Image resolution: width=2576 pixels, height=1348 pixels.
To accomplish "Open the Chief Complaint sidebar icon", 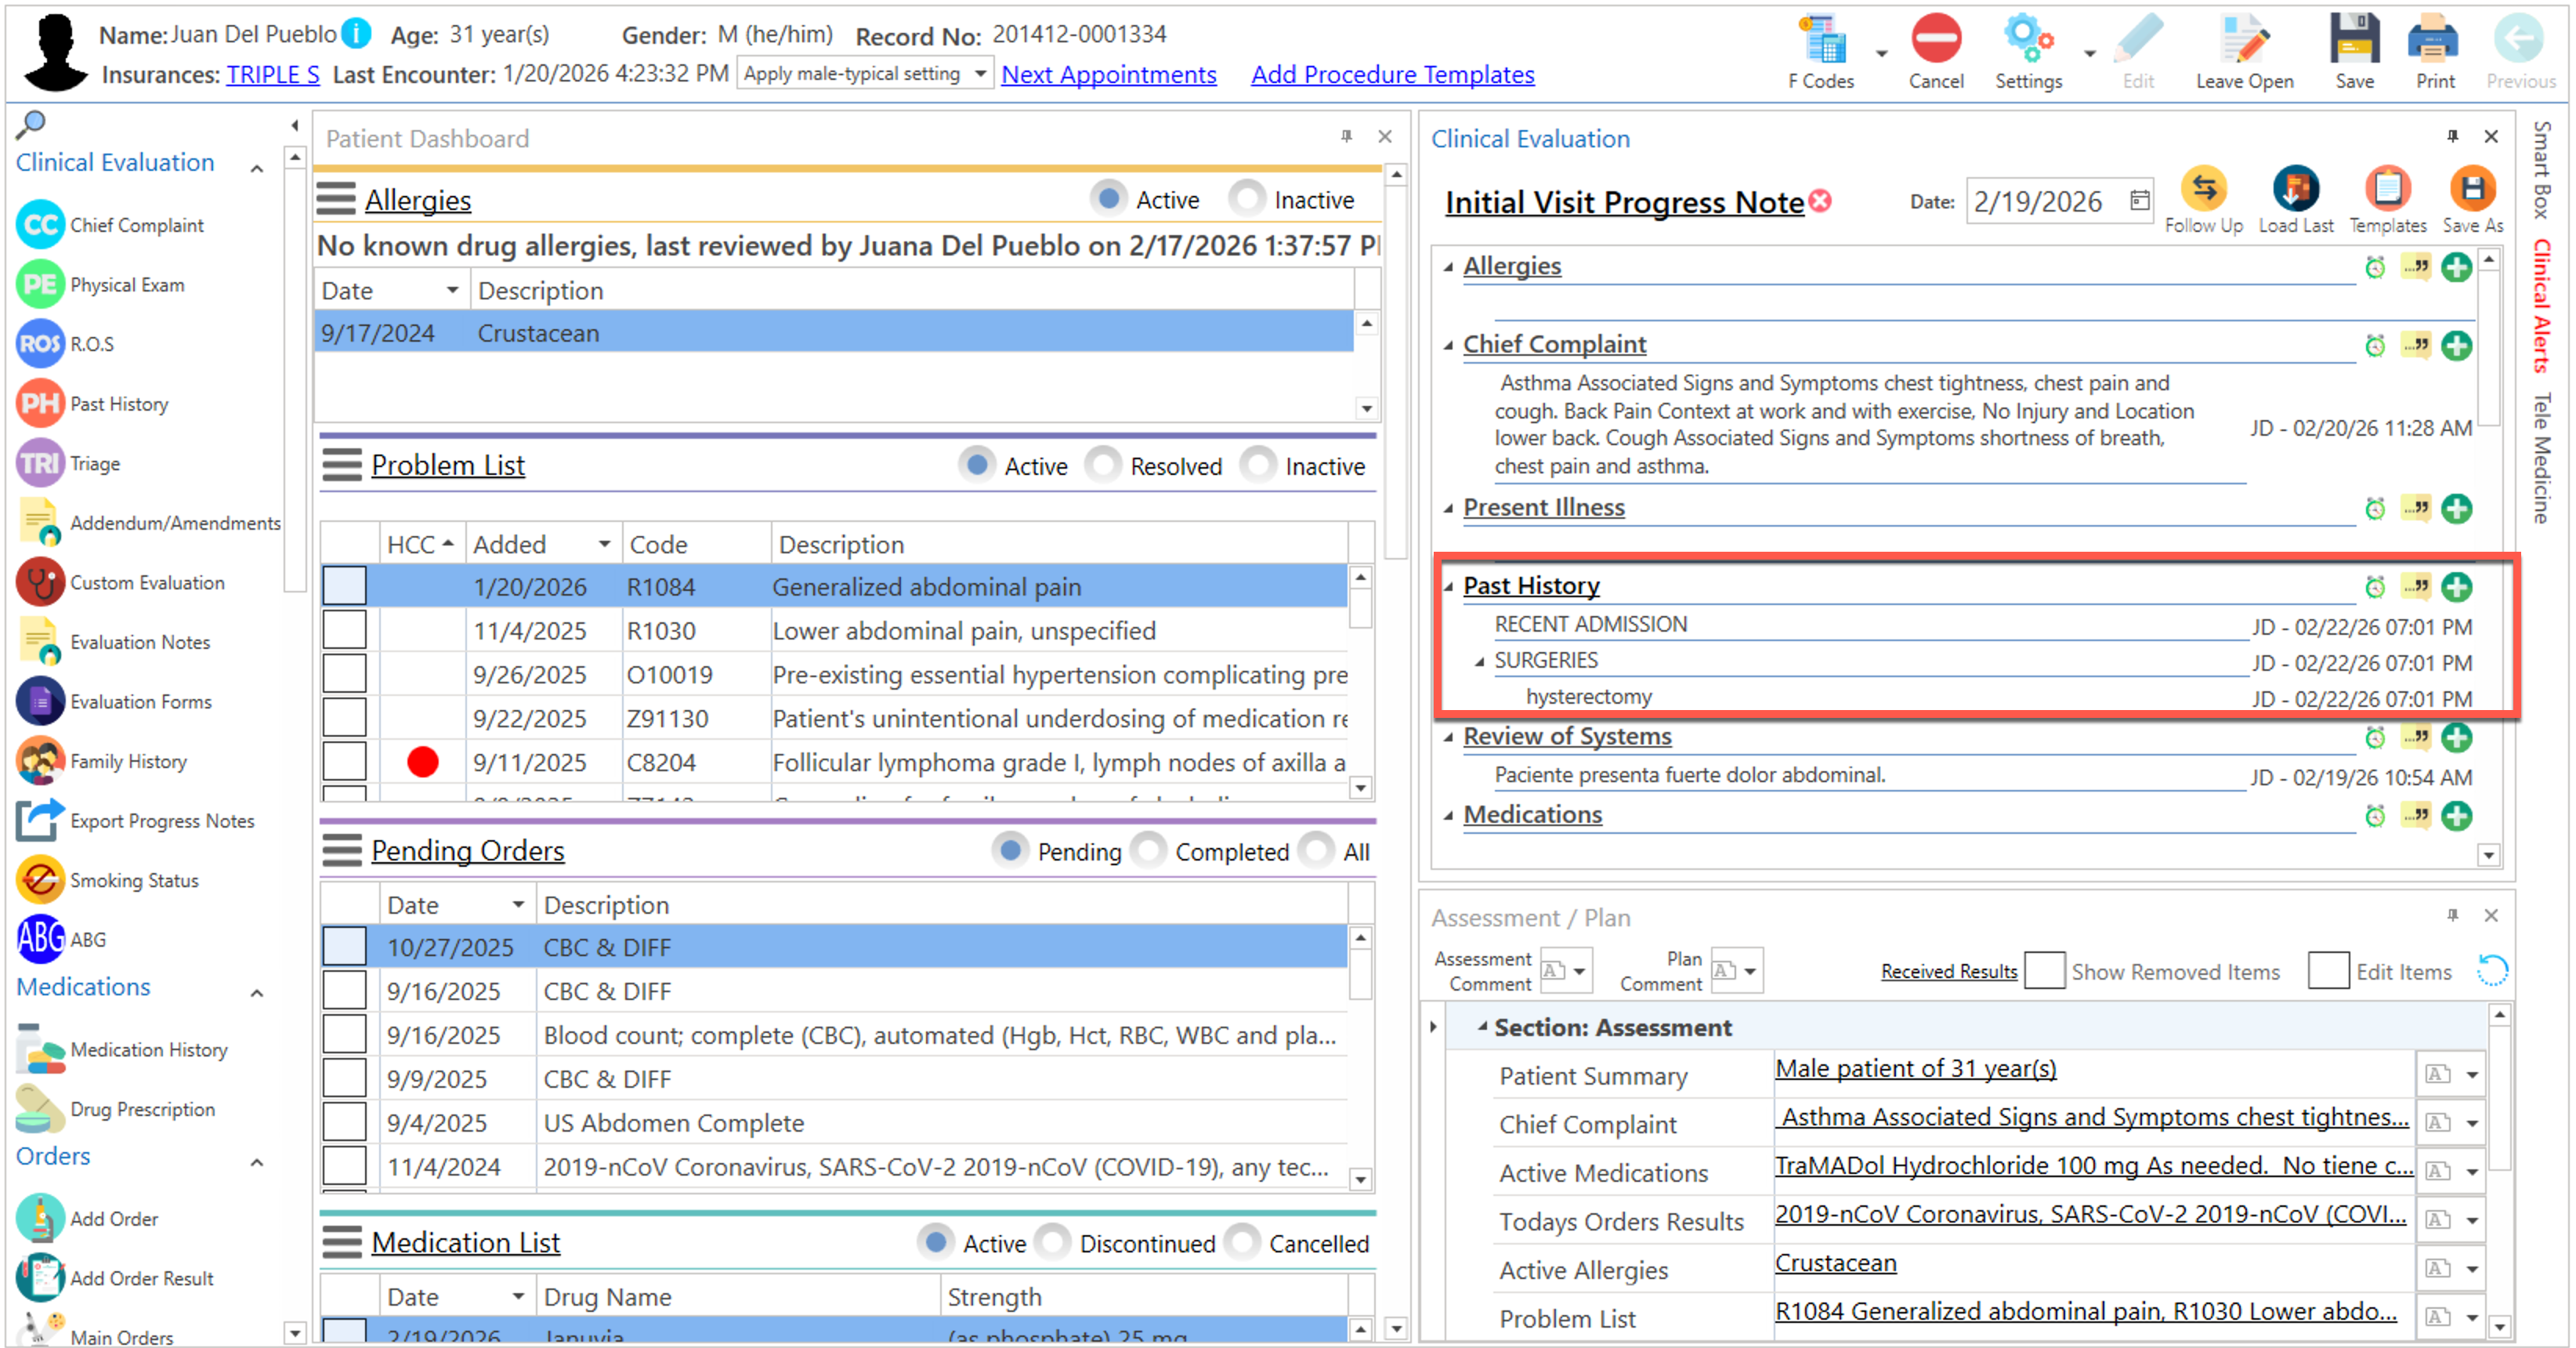I will 40,225.
